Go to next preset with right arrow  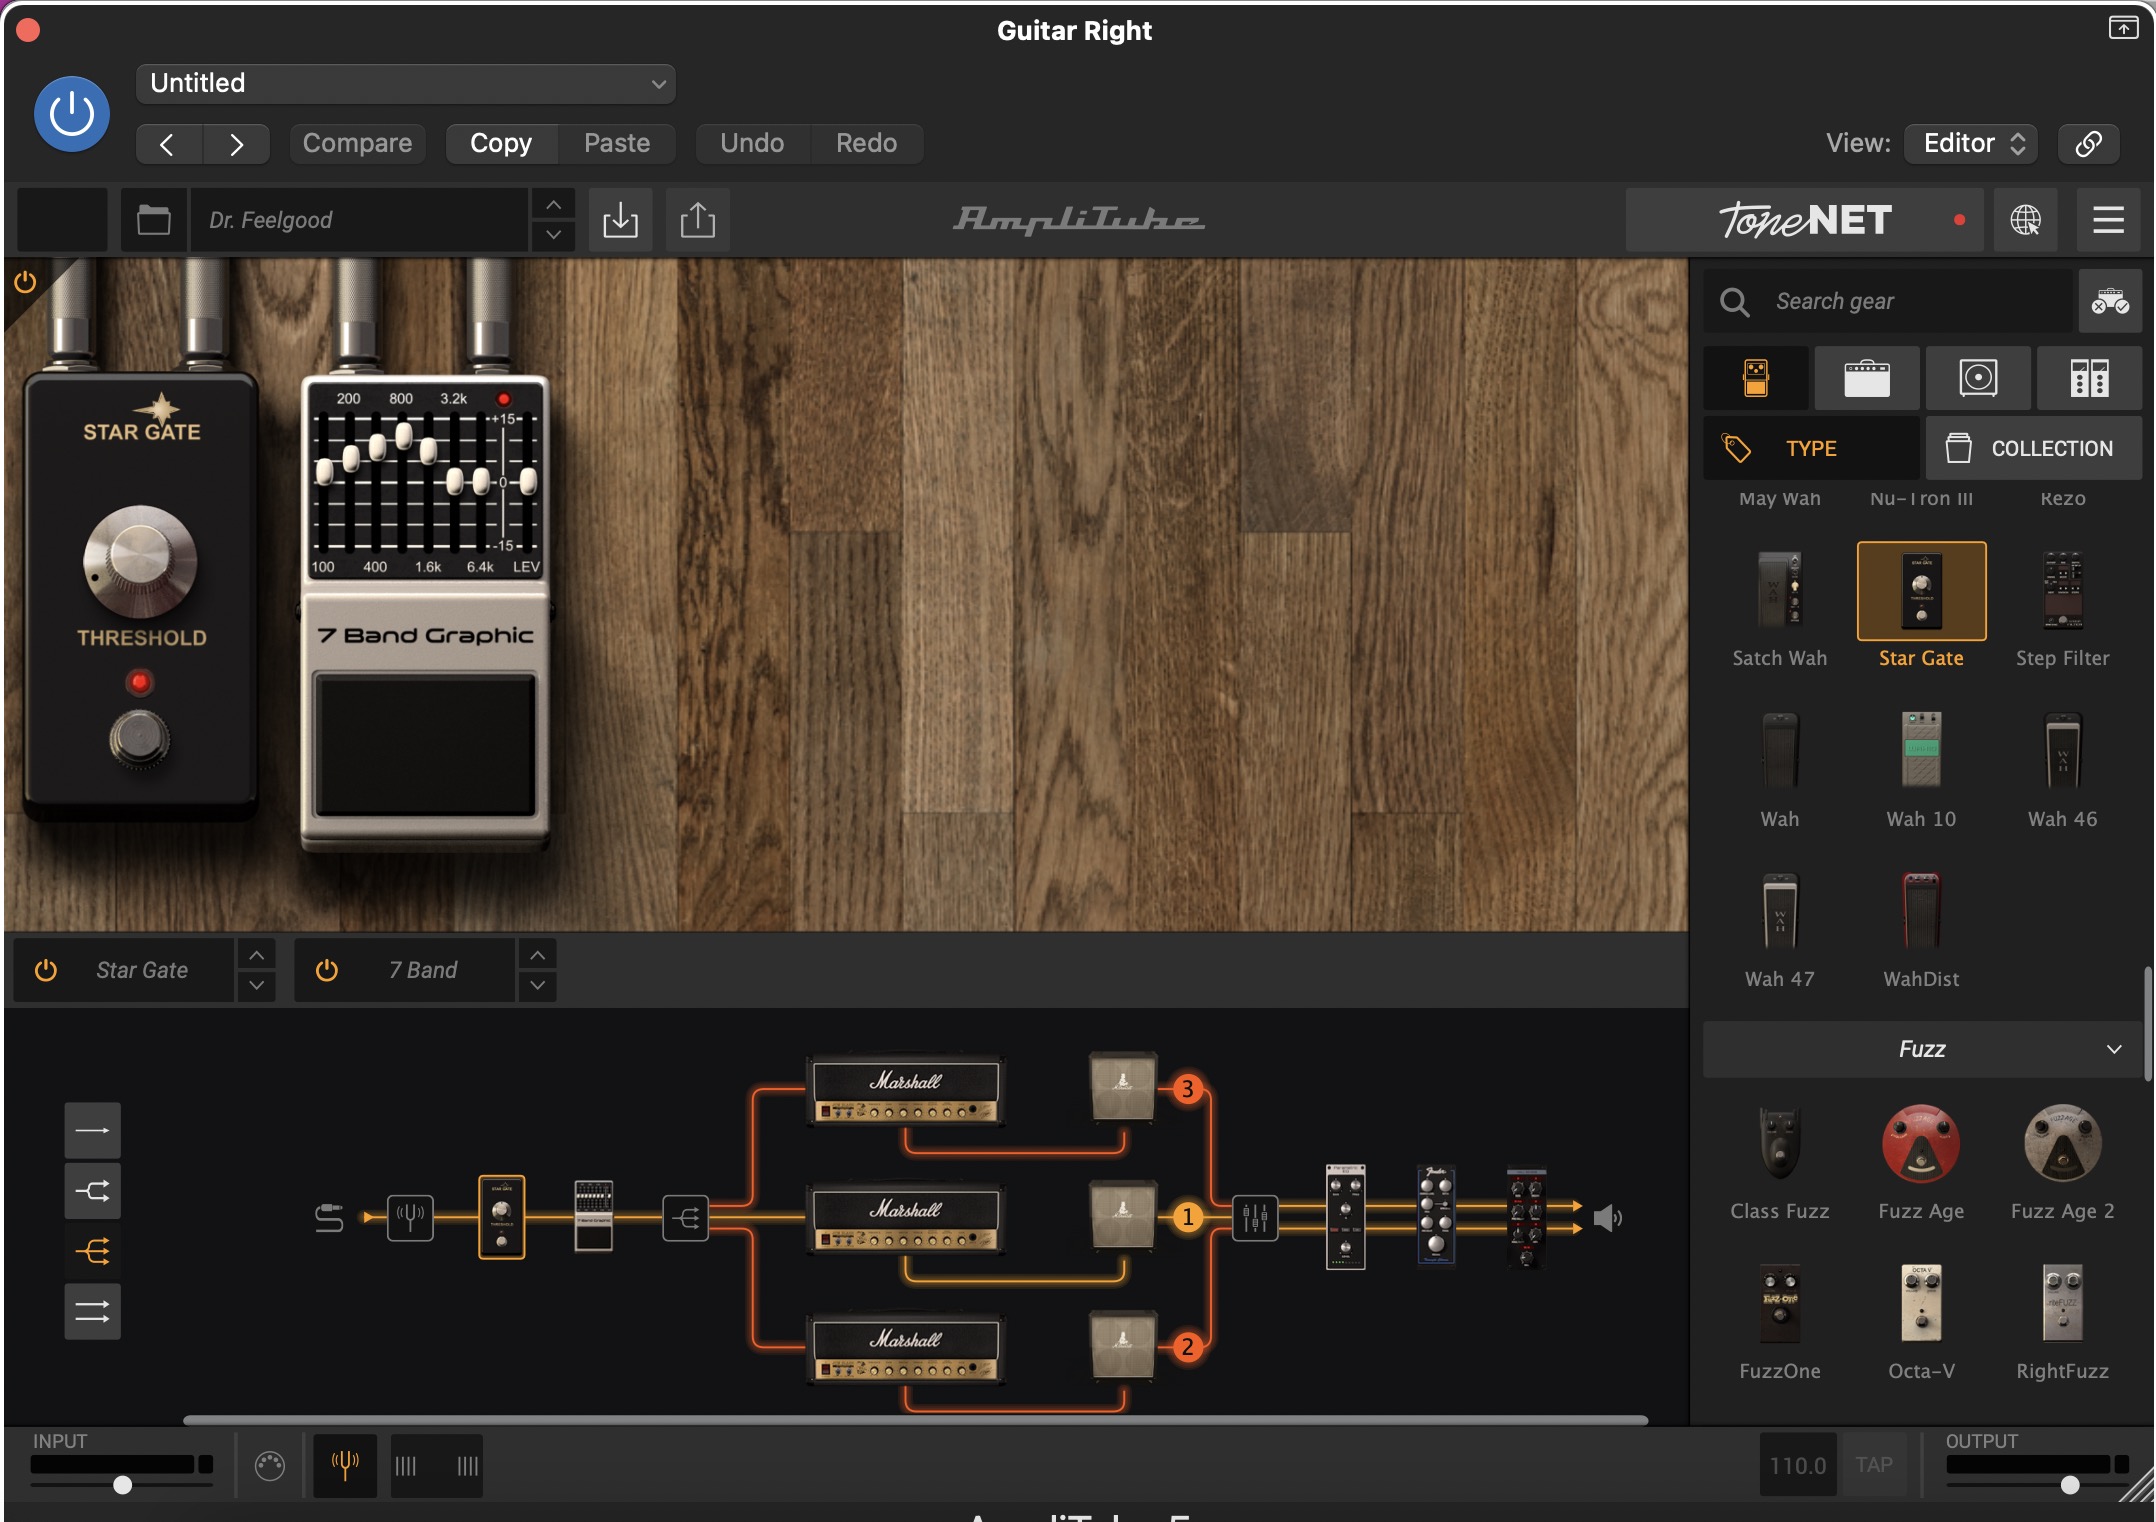tap(236, 144)
